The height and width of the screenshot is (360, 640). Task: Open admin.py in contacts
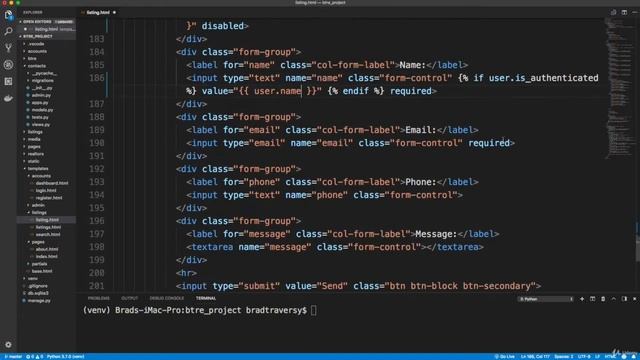point(41,95)
